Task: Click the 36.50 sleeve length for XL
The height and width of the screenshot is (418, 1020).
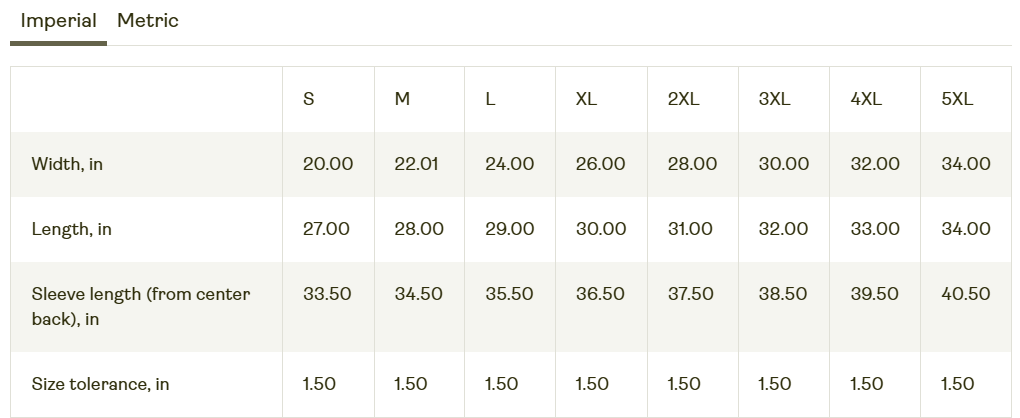Action: point(600,294)
